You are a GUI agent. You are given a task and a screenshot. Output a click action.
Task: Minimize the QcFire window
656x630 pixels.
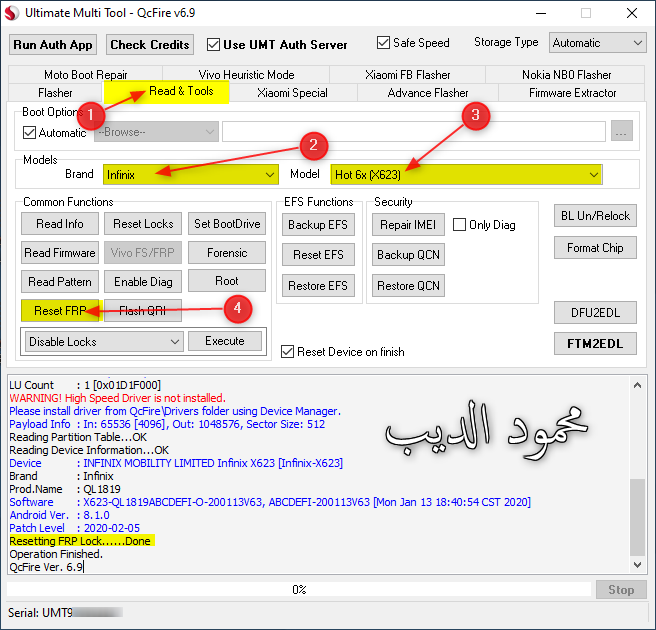click(541, 13)
